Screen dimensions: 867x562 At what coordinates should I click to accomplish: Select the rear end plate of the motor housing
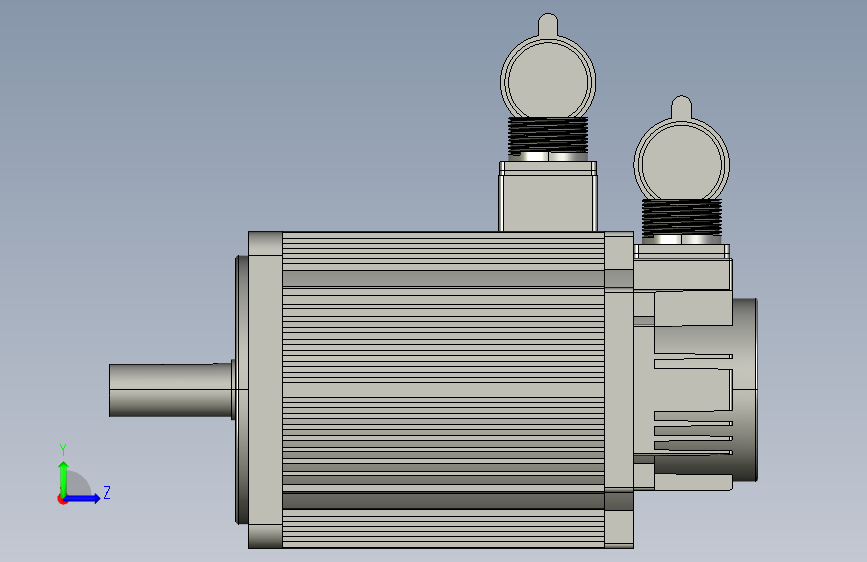coord(619,390)
